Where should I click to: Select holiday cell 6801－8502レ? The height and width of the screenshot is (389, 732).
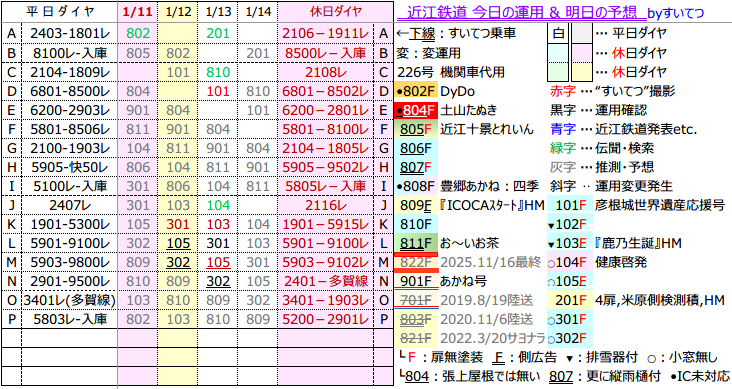click(x=325, y=91)
